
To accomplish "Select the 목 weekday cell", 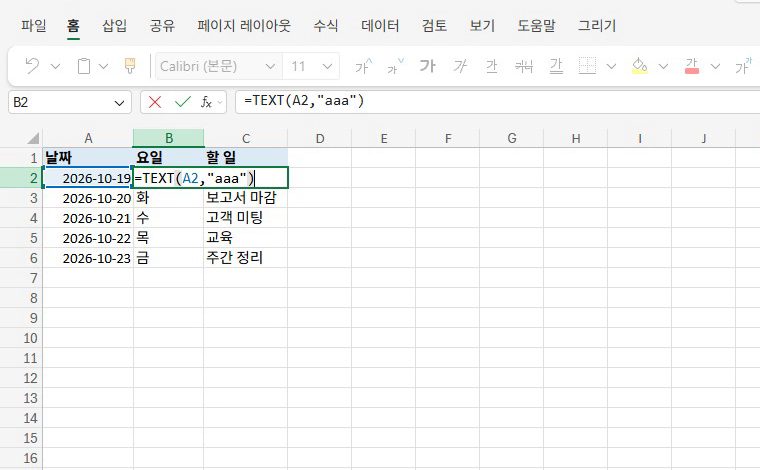I will pyautogui.click(x=169, y=238).
